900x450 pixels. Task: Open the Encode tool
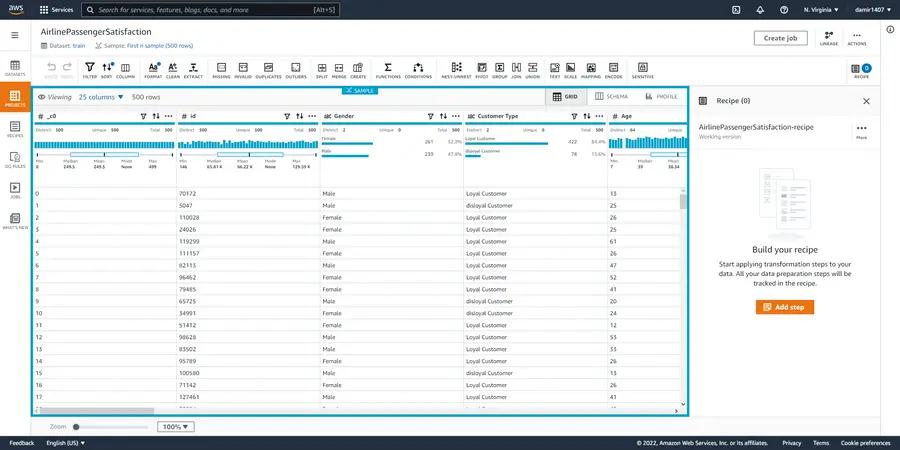coord(614,70)
